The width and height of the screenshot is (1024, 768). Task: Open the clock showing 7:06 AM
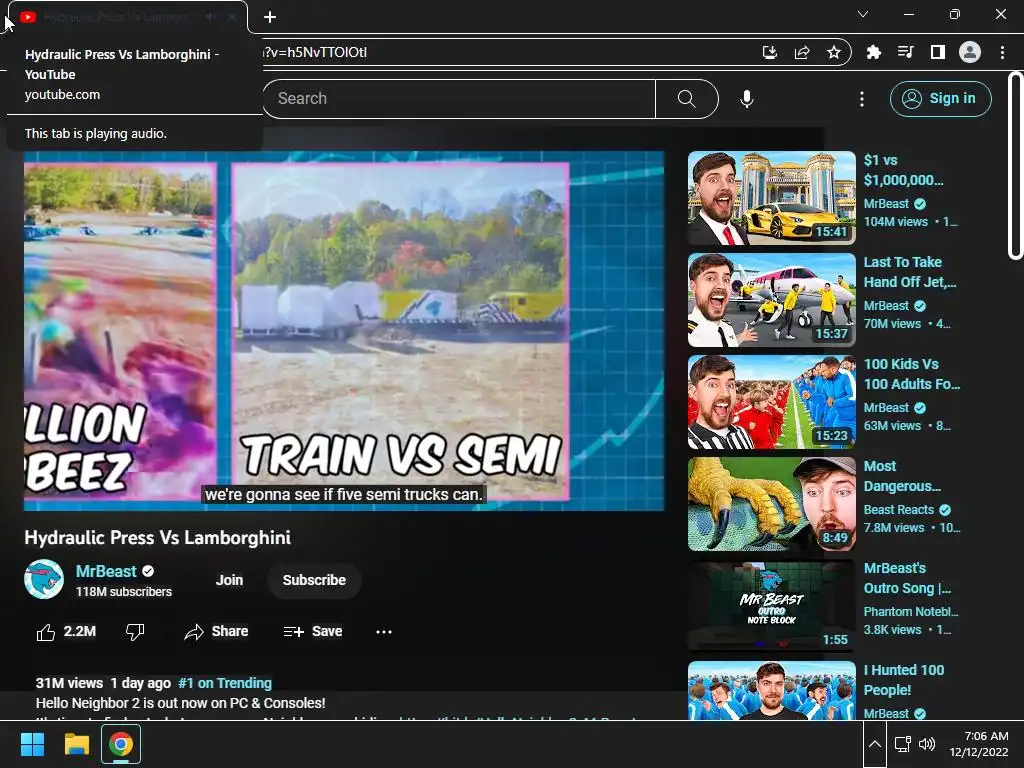pos(979,744)
